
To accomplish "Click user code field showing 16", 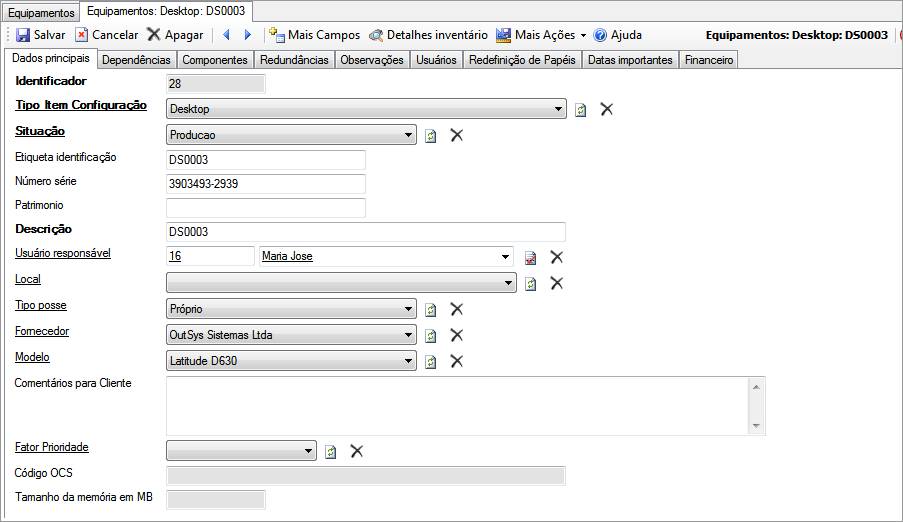I will tap(210, 256).
